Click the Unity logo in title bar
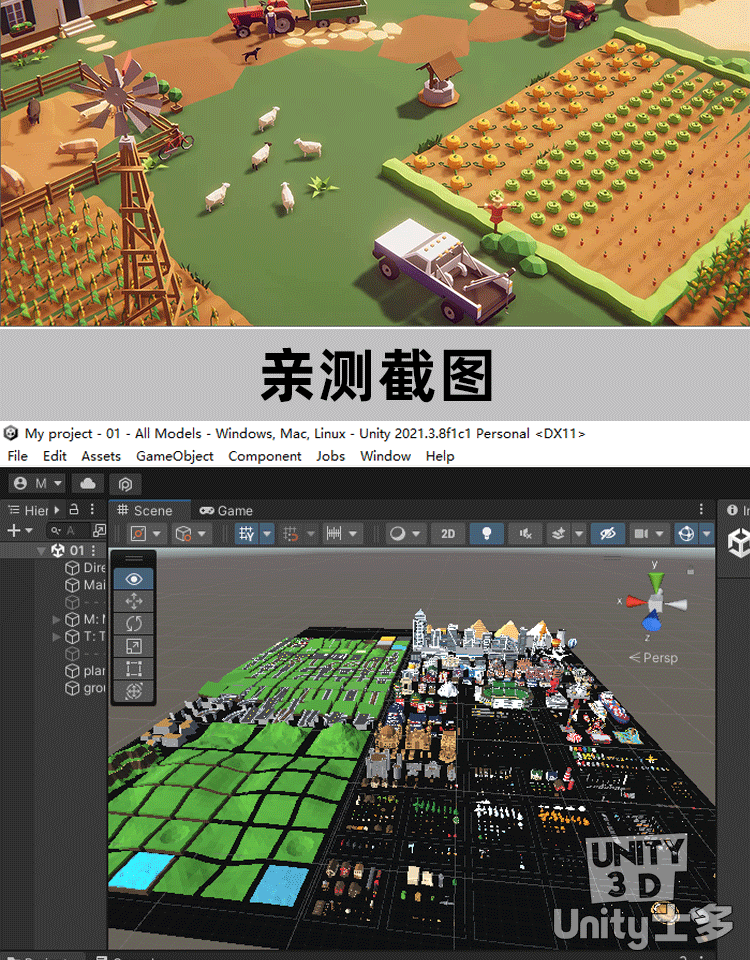The image size is (750, 960). coord(11,433)
